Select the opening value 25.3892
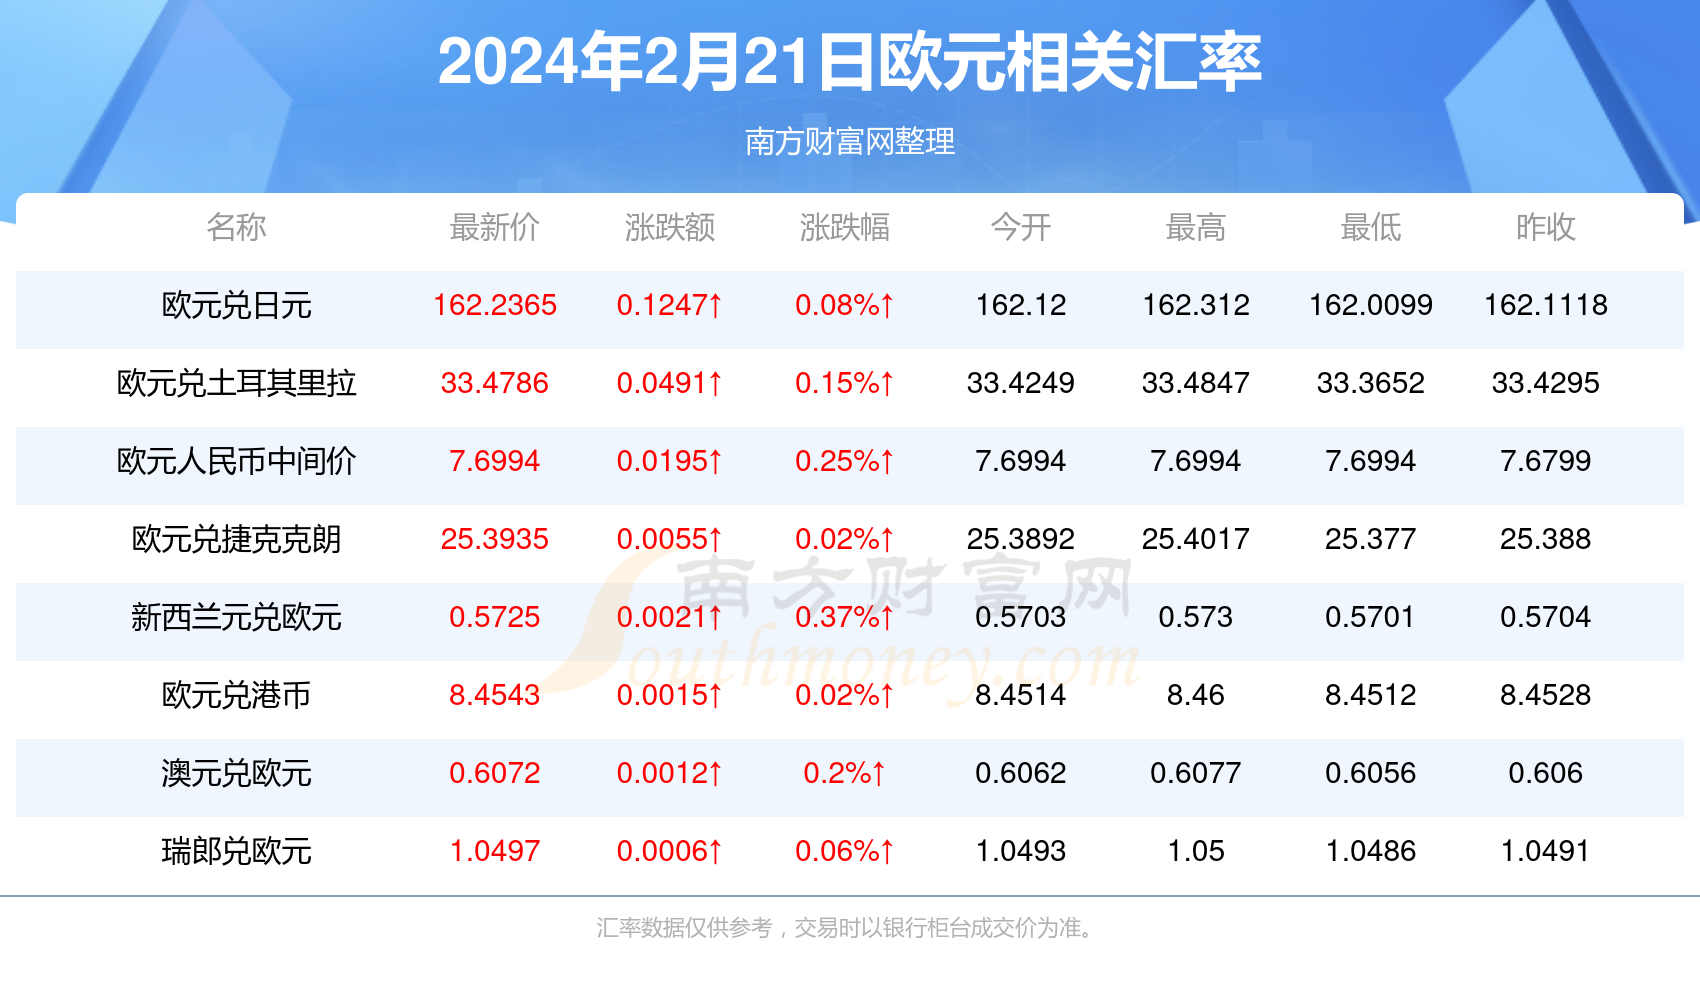 click(1021, 539)
